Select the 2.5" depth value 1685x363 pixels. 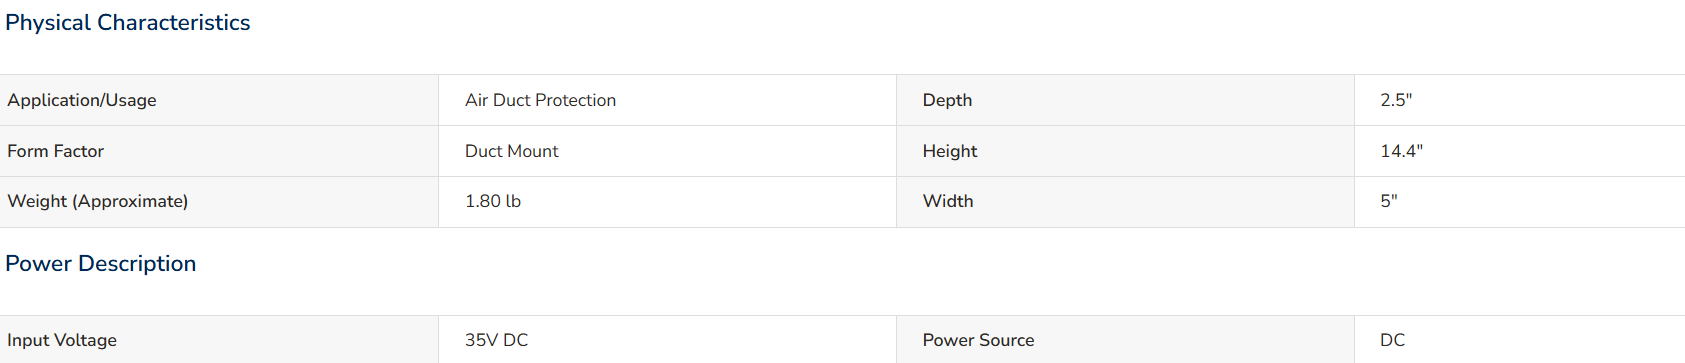point(1396,100)
